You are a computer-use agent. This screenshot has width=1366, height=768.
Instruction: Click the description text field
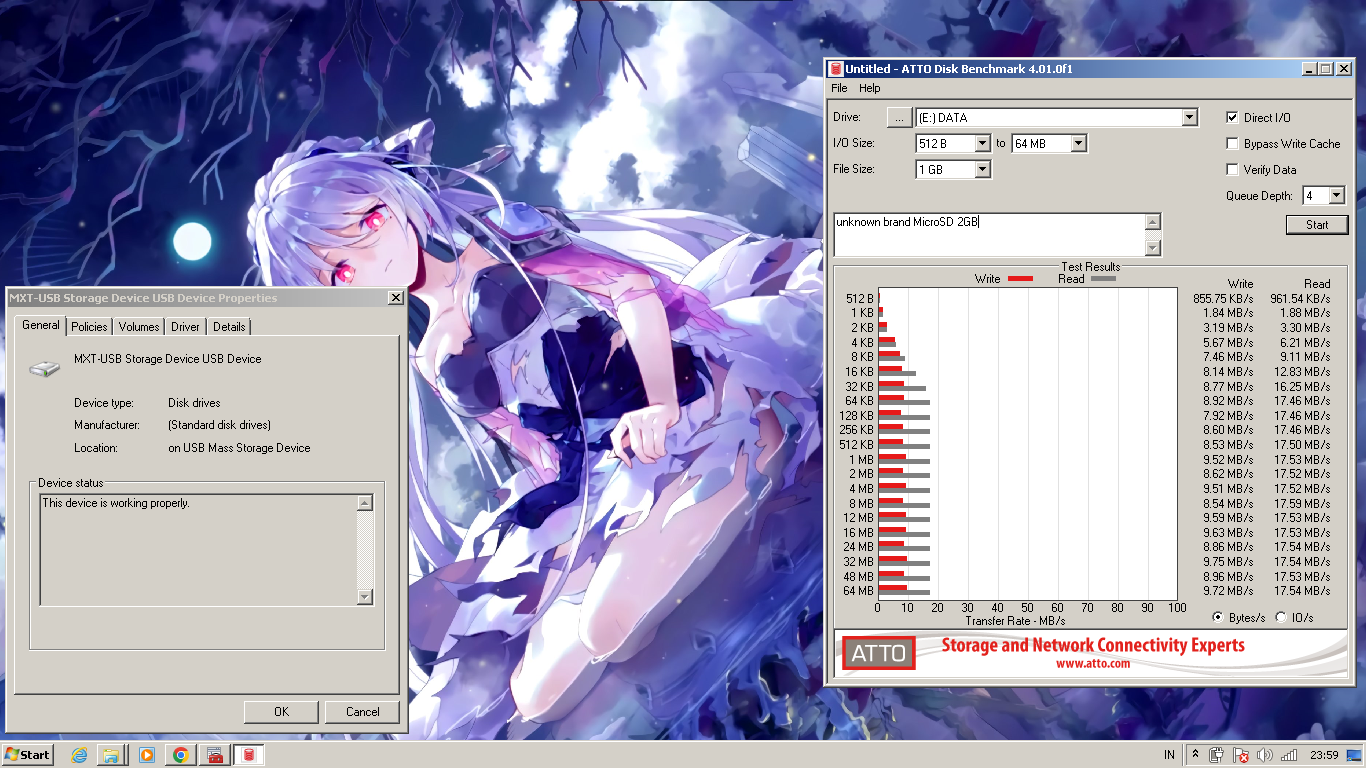[x=989, y=235]
